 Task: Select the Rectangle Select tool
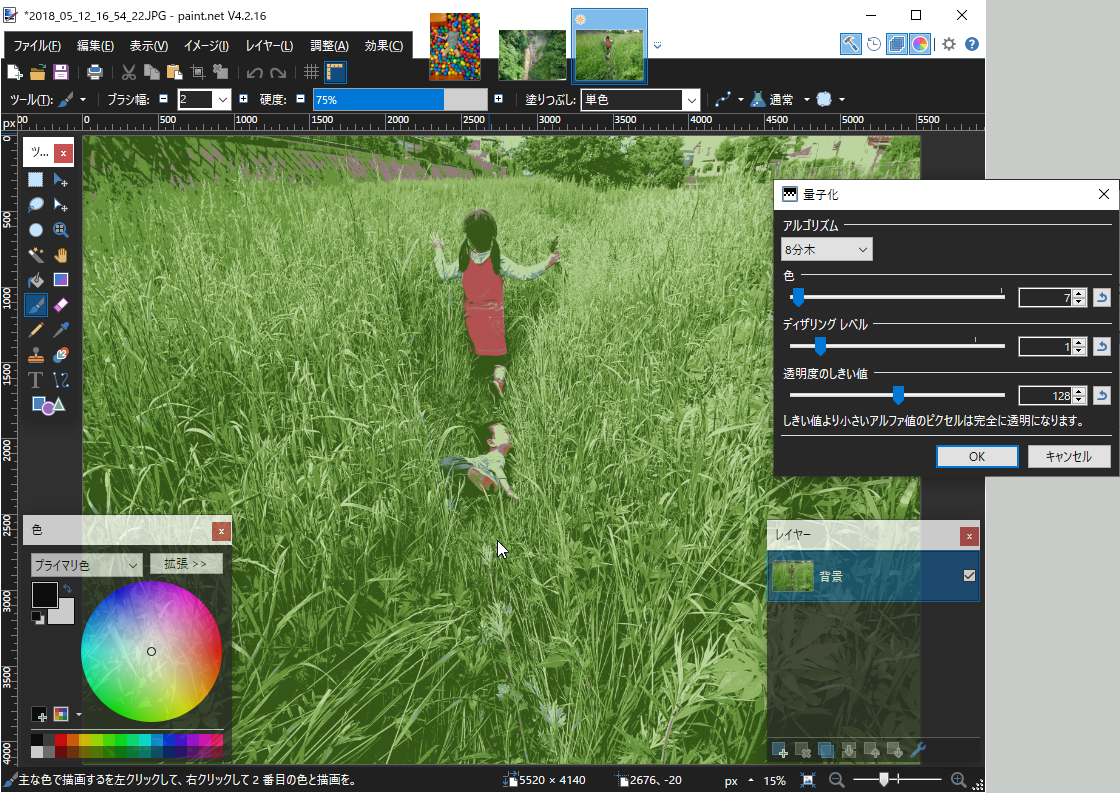pyautogui.click(x=36, y=180)
